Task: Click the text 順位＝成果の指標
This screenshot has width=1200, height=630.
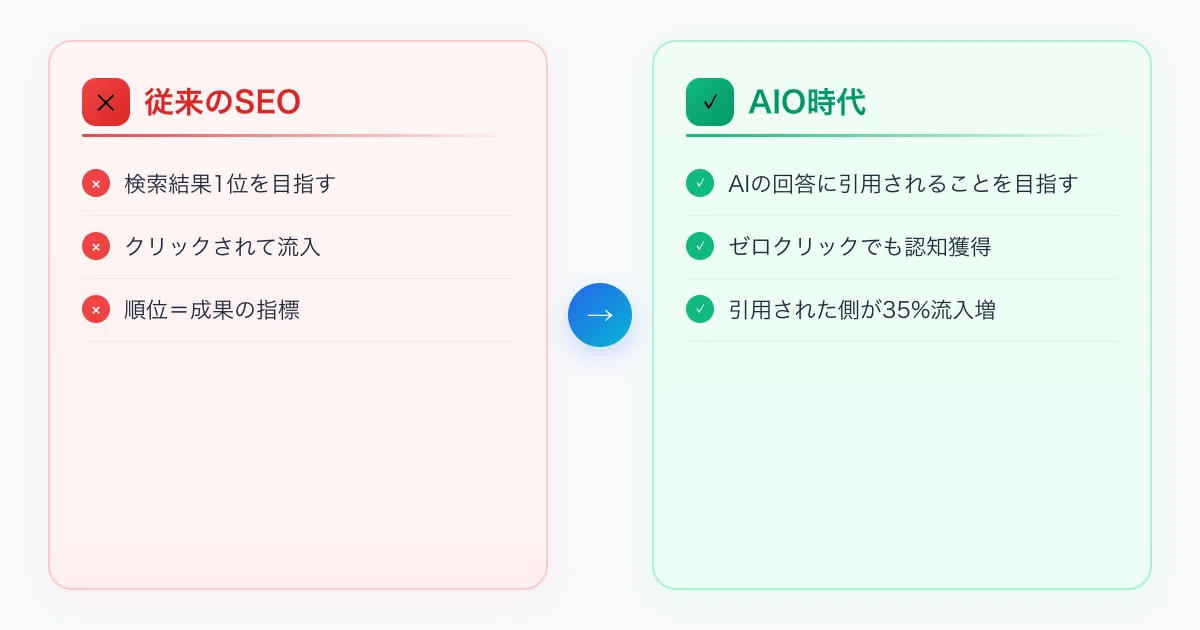Action: tap(212, 310)
